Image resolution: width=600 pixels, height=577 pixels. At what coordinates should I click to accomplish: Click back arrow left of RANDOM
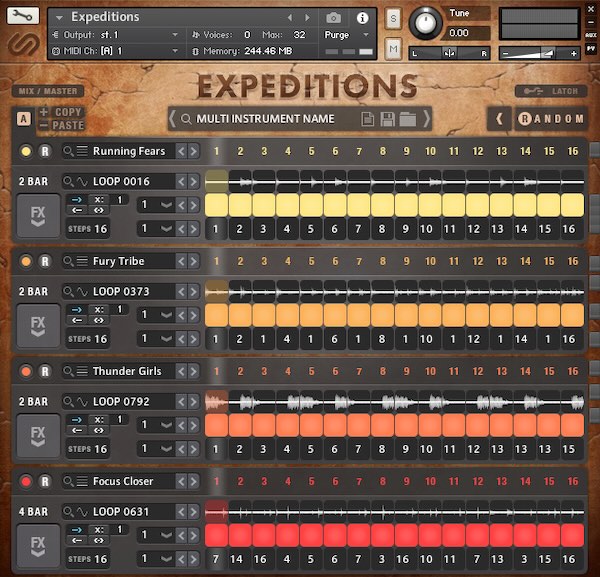(499, 119)
